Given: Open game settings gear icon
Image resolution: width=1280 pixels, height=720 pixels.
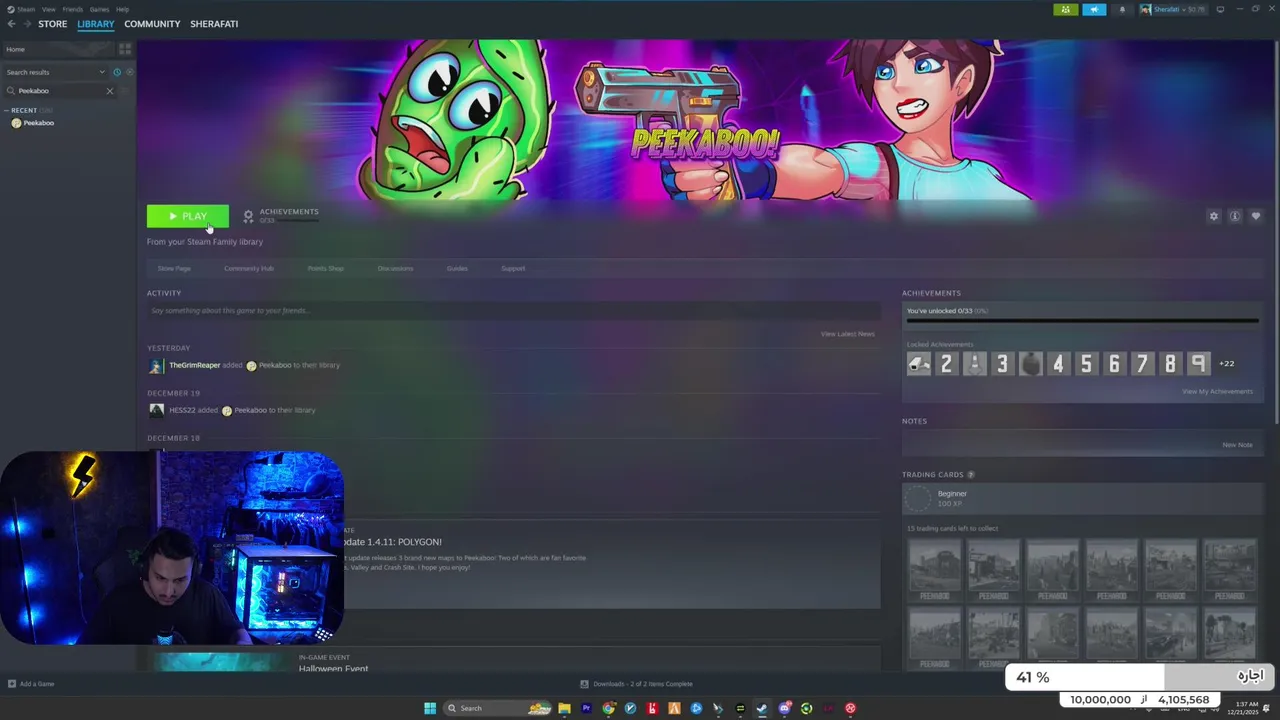Looking at the screenshot, I should click(x=1214, y=216).
